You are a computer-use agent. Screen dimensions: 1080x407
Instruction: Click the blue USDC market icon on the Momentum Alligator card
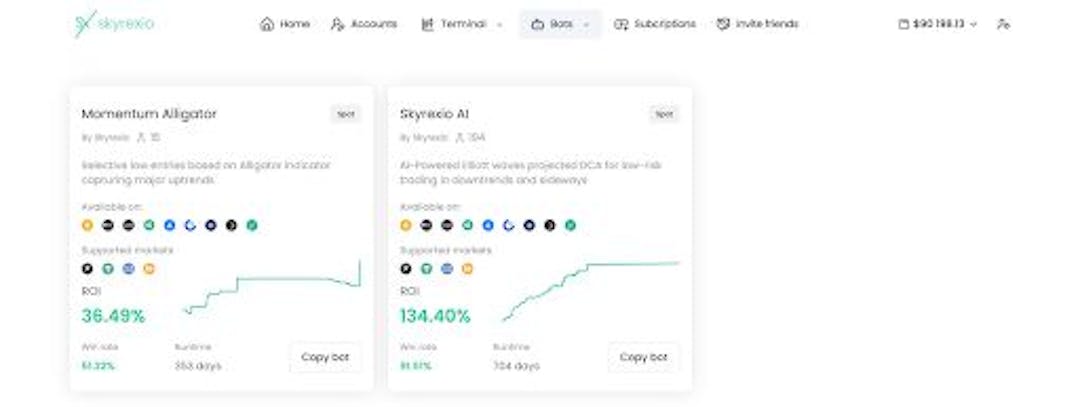(x=128, y=269)
